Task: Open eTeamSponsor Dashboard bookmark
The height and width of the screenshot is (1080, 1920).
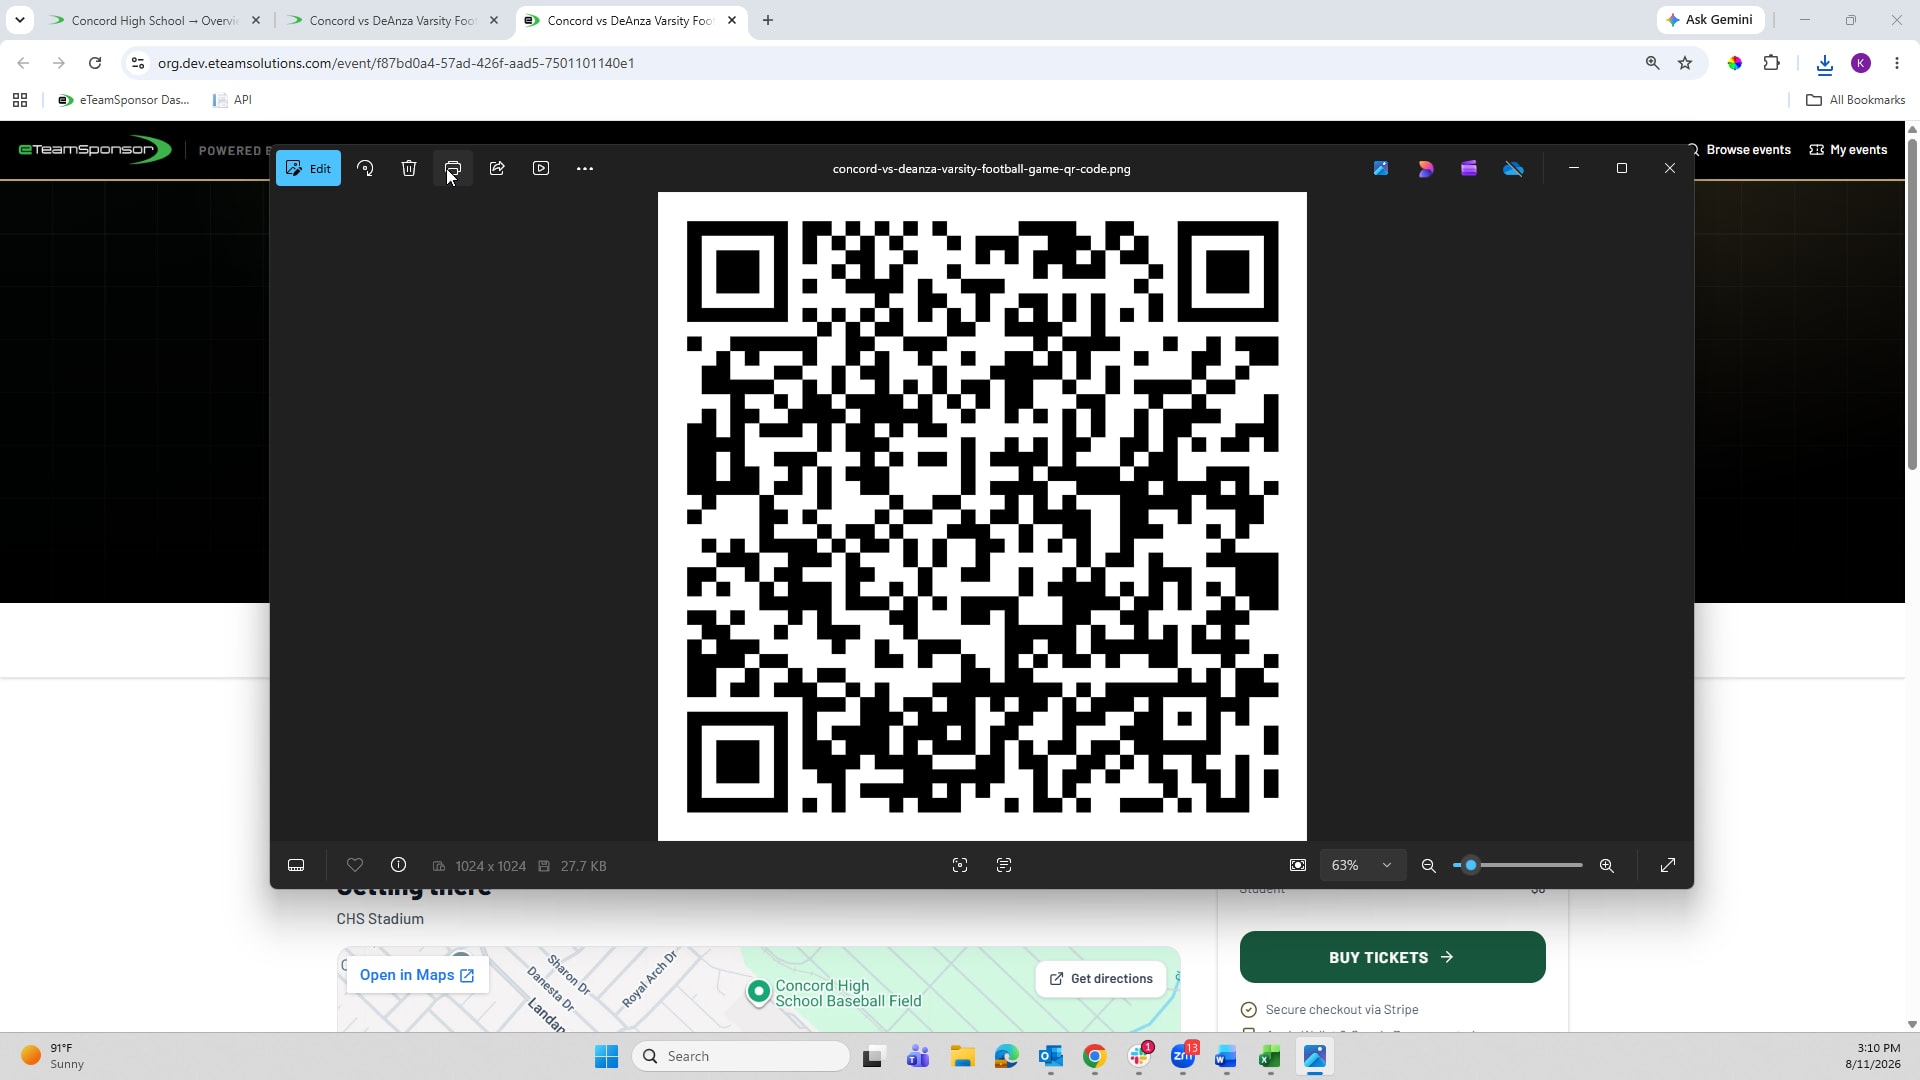Action: (x=124, y=100)
